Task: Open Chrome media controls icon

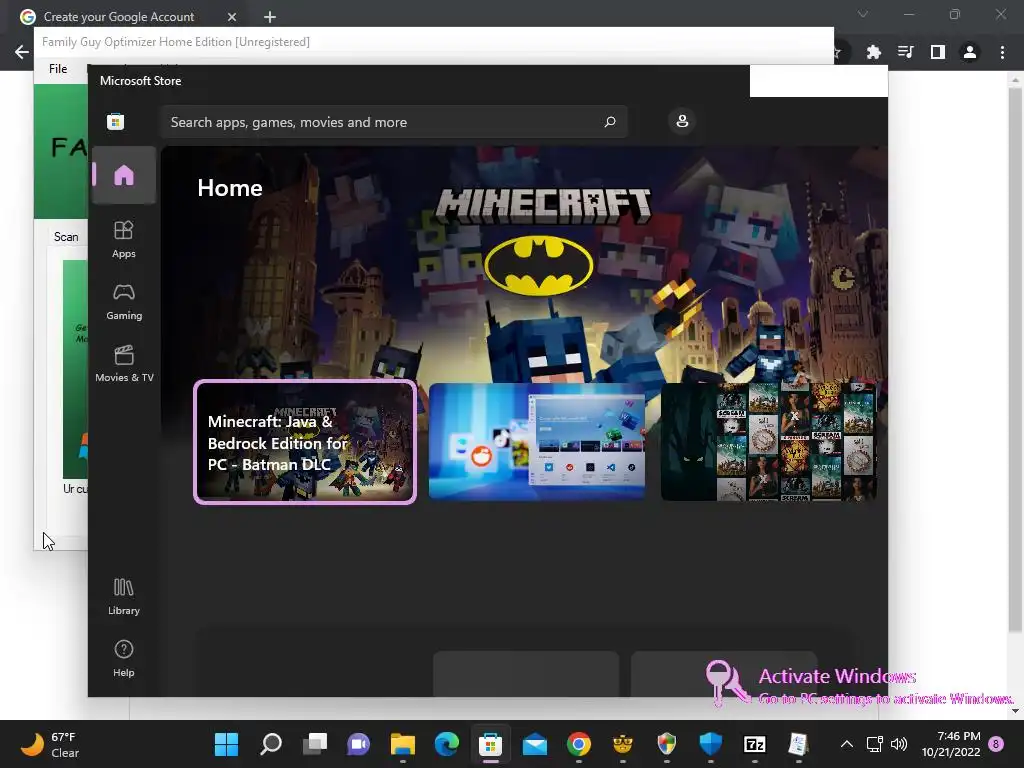Action: (906, 52)
